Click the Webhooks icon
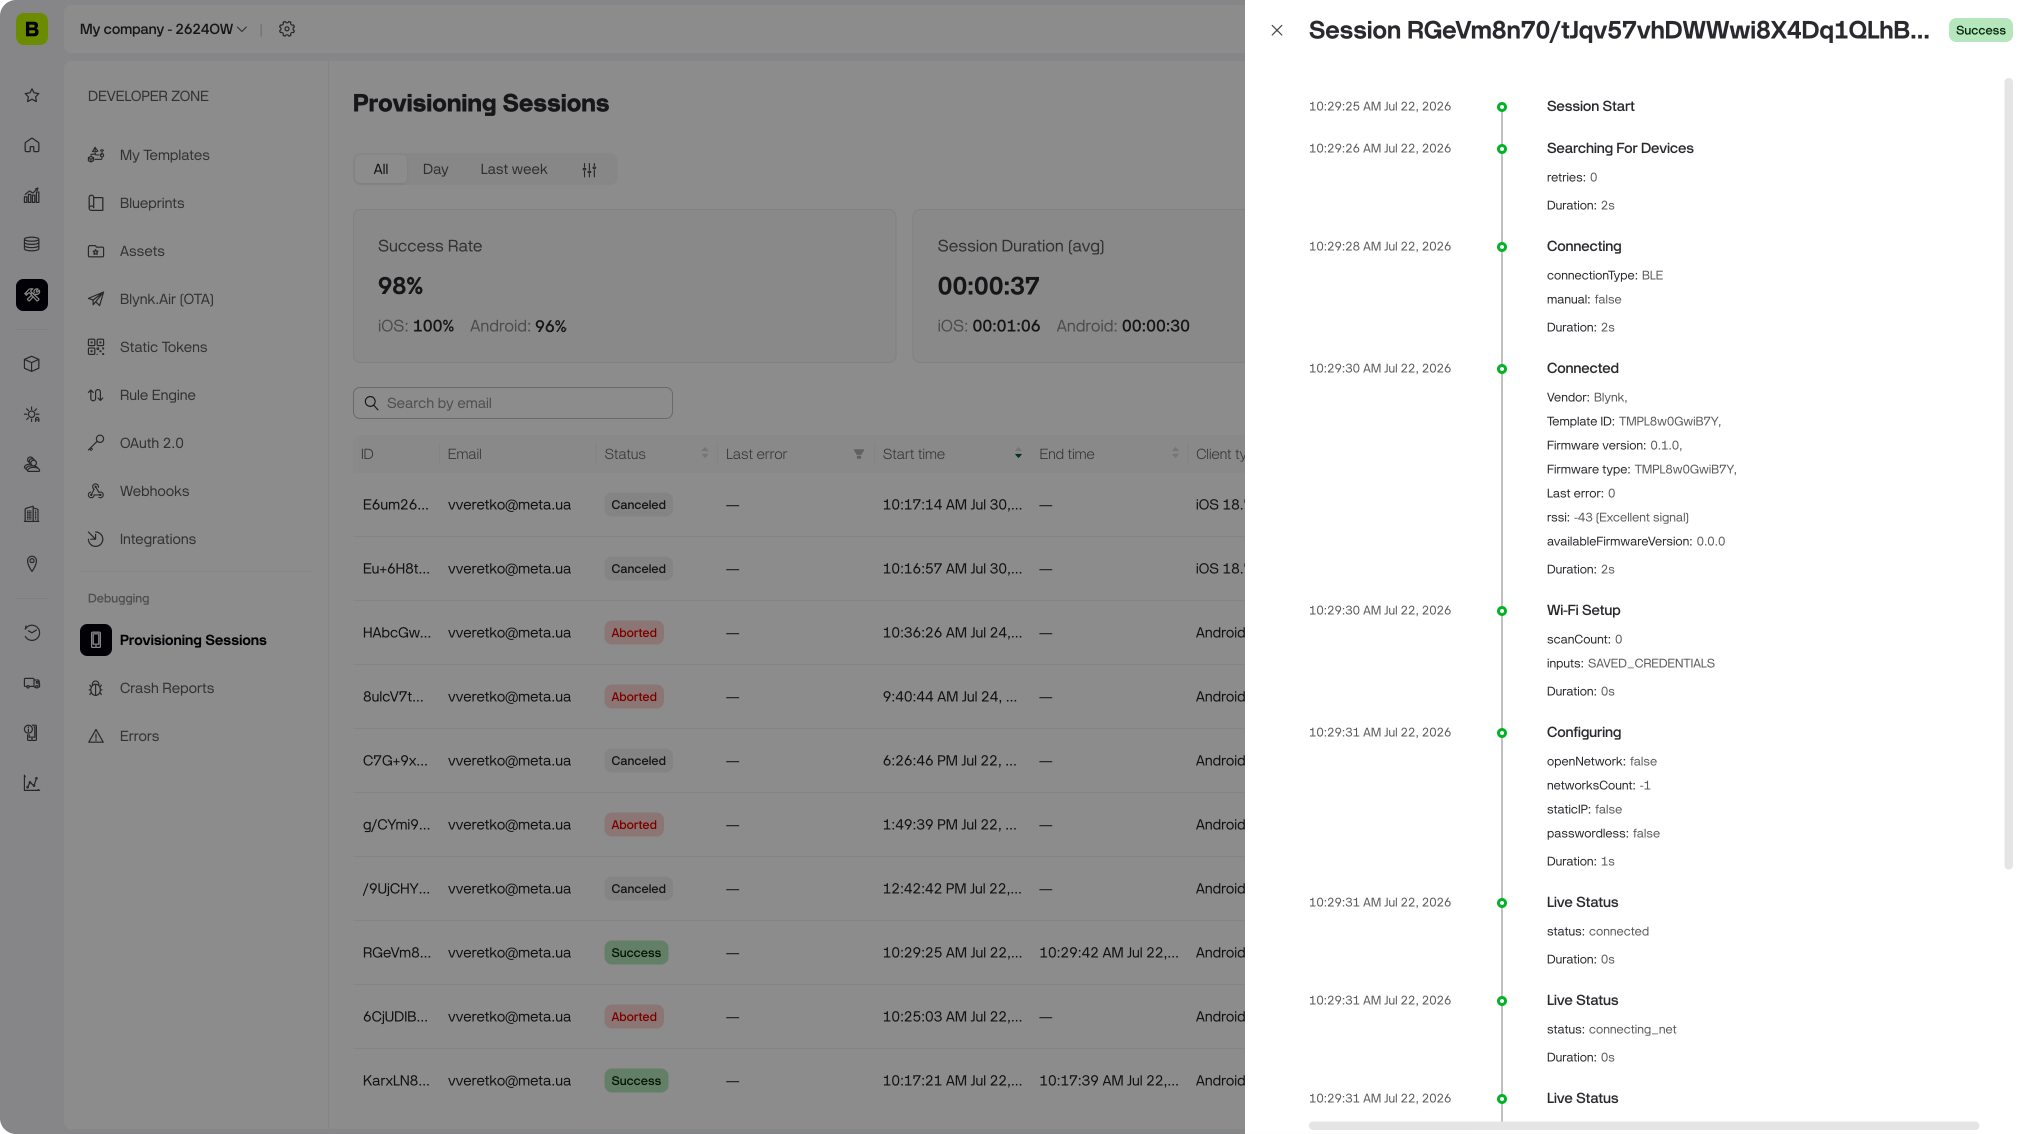The width and height of the screenshot is (2043, 1134). [96, 491]
